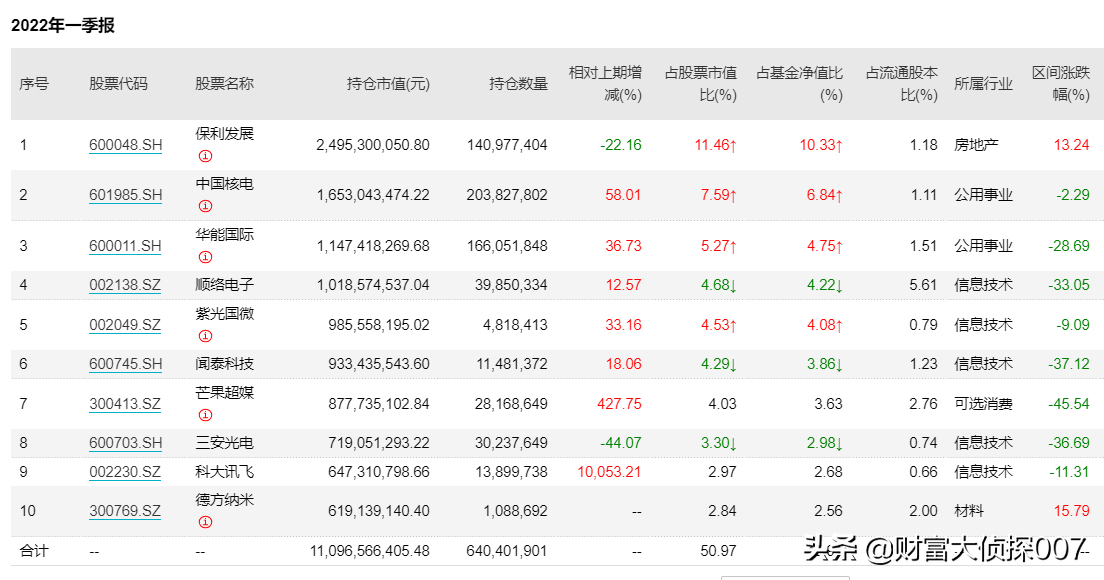Click info icon under 保利发展

click(x=205, y=156)
